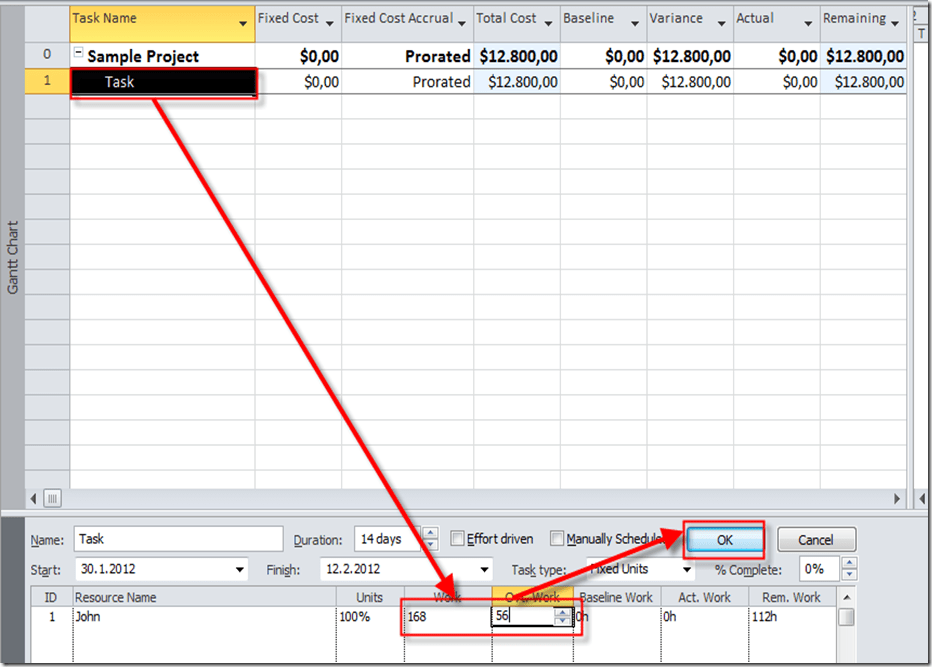Screen dimensions: 932x667
Task: Click the OK button
Action: pyautogui.click(x=725, y=539)
